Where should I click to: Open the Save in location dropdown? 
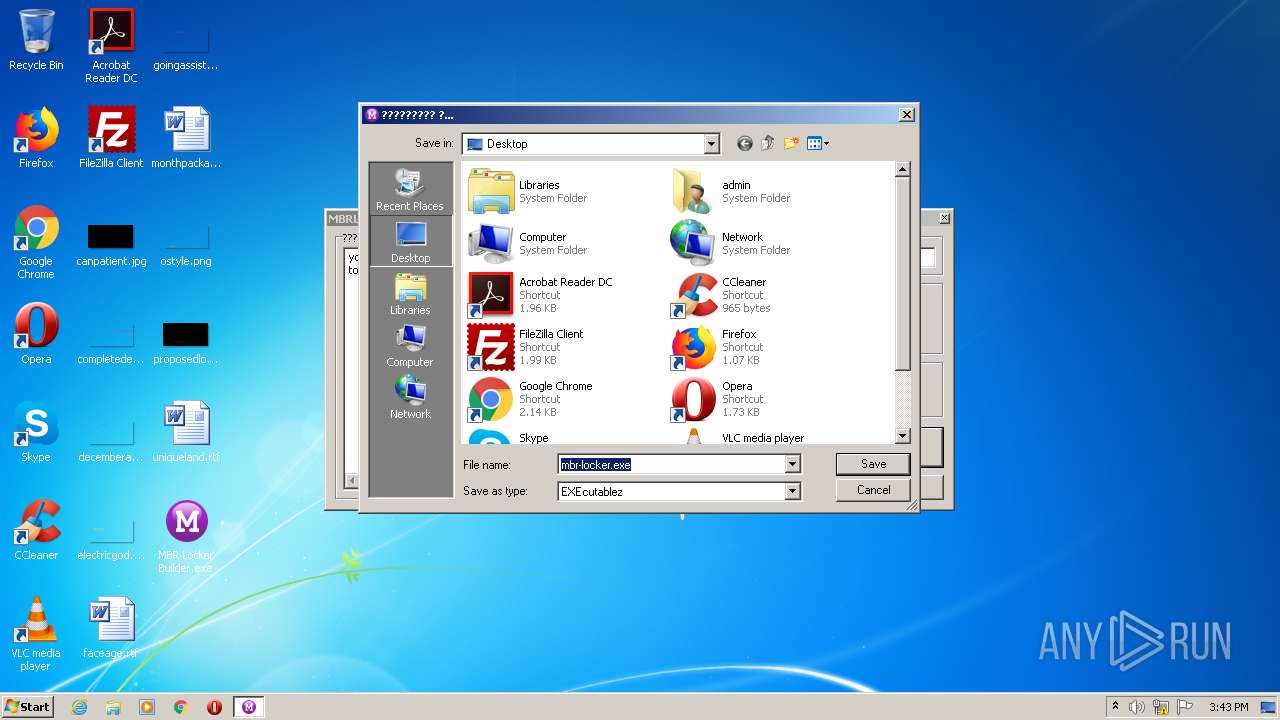point(711,144)
